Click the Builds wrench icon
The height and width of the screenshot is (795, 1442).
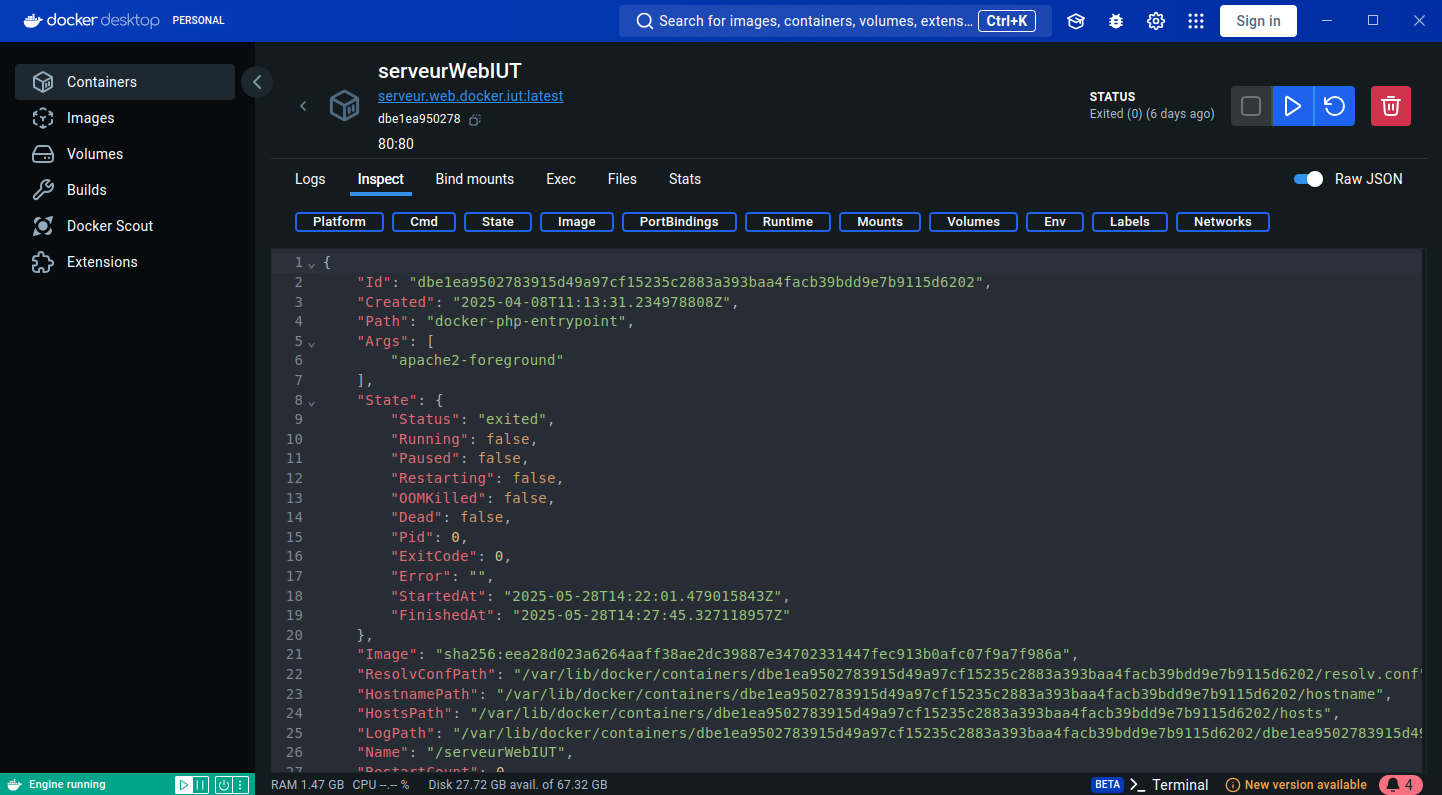(x=42, y=190)
